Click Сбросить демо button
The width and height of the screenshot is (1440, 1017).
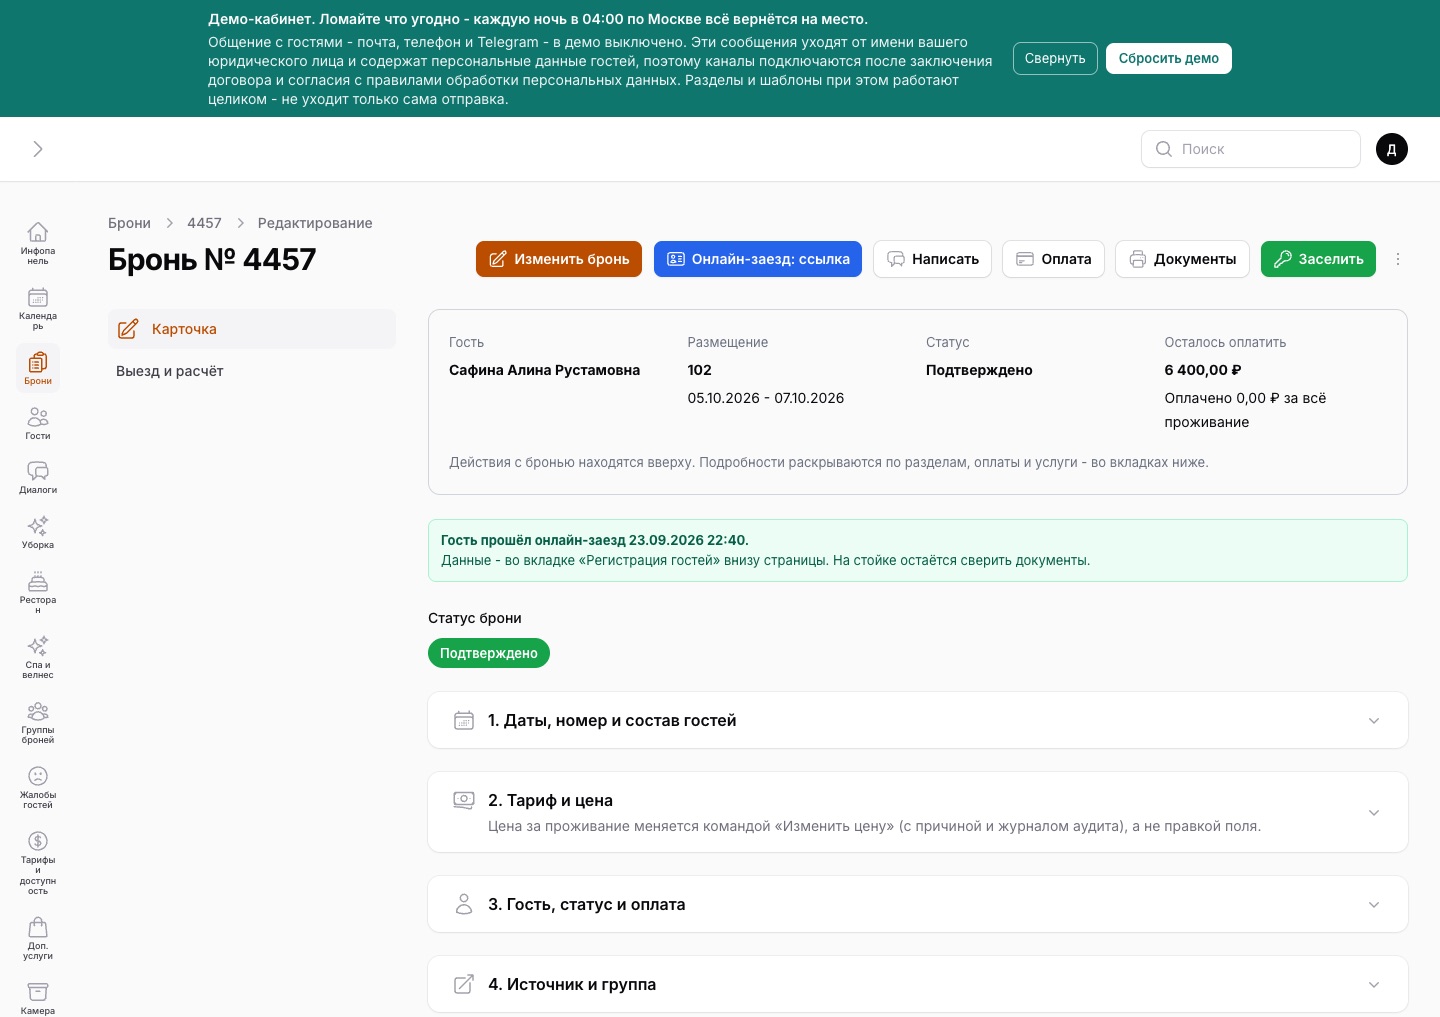click(1169, 58)
